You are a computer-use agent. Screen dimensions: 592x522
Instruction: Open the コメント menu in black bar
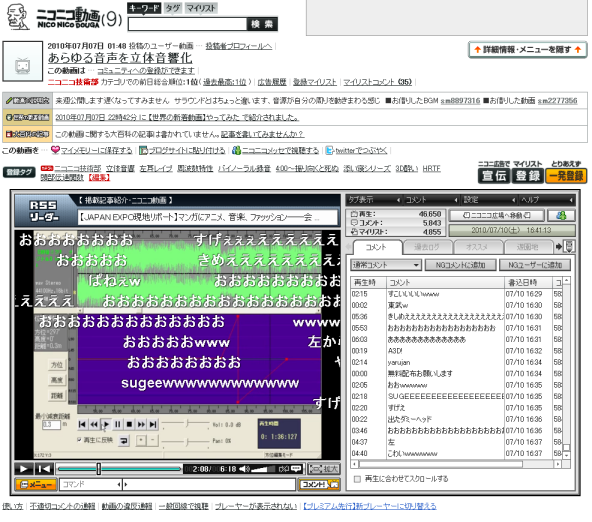click(431, 200)
